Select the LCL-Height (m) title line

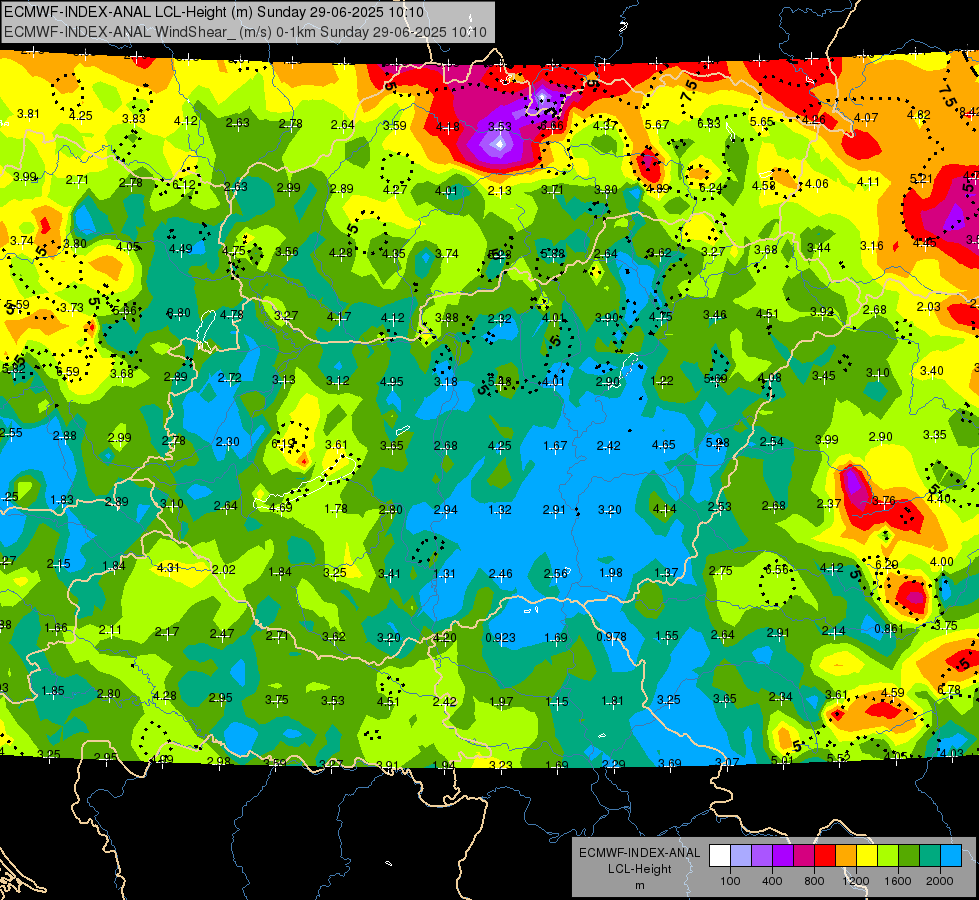pos(214,12)
